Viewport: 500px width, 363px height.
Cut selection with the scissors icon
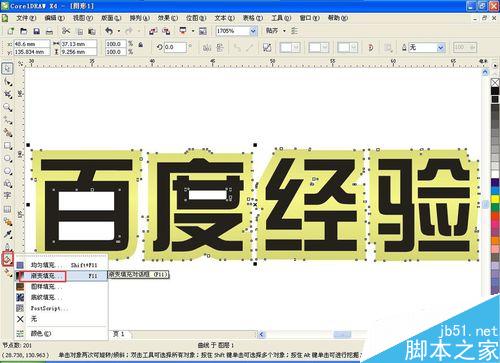point(66,31)
